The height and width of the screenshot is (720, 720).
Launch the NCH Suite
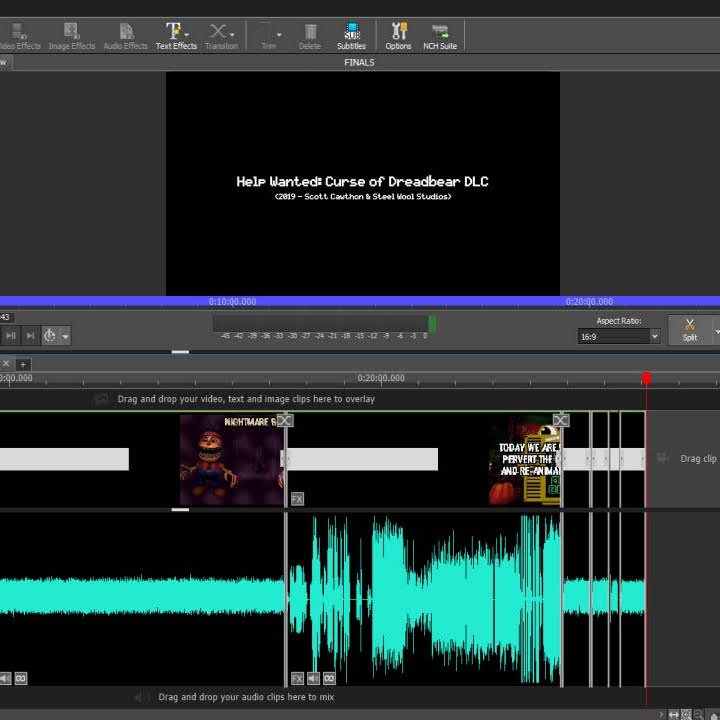[439, 36]
